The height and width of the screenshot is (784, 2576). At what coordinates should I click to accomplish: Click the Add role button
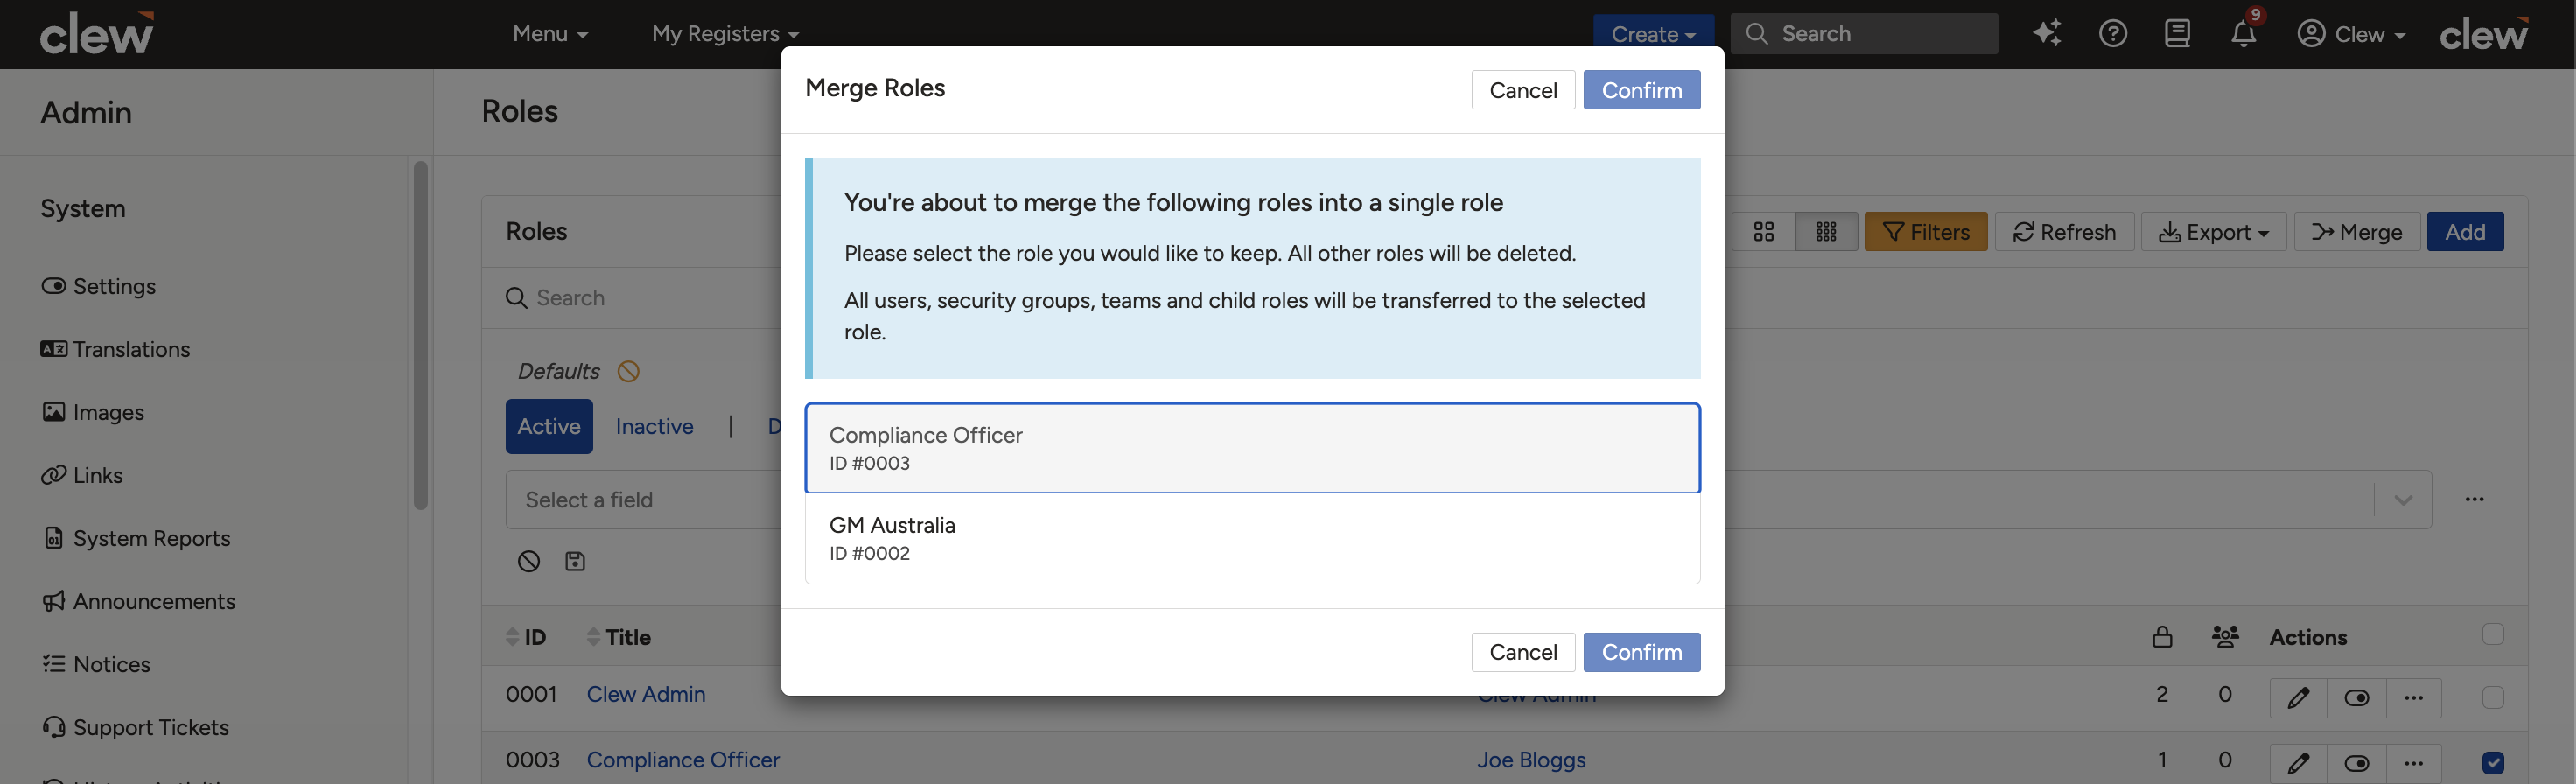click(x=2464, y=232)
